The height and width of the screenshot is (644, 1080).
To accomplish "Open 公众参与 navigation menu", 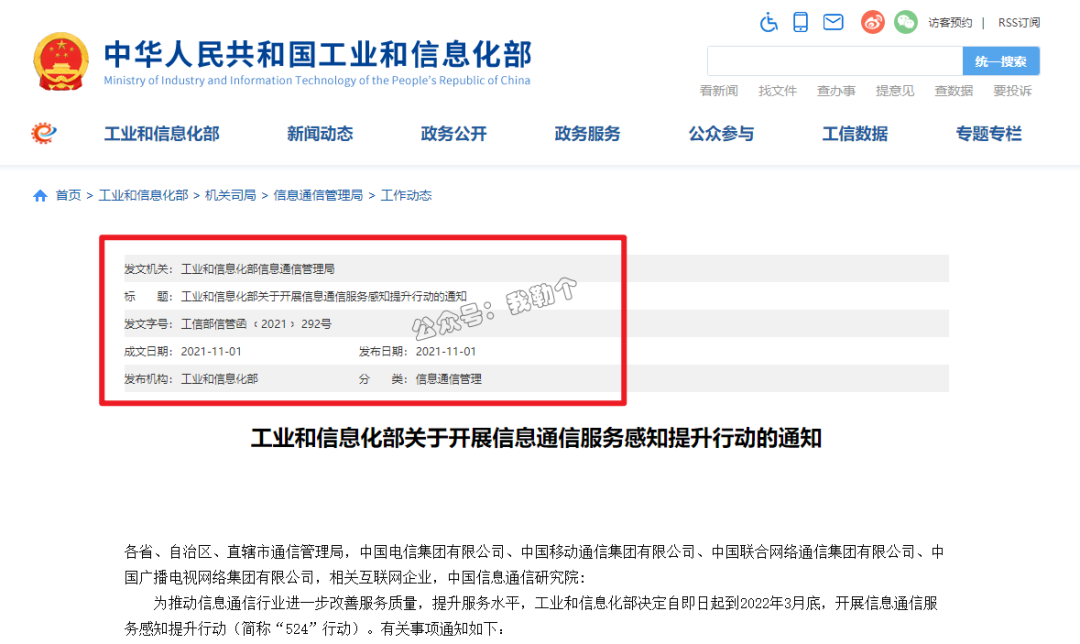I will click(721, 134).
